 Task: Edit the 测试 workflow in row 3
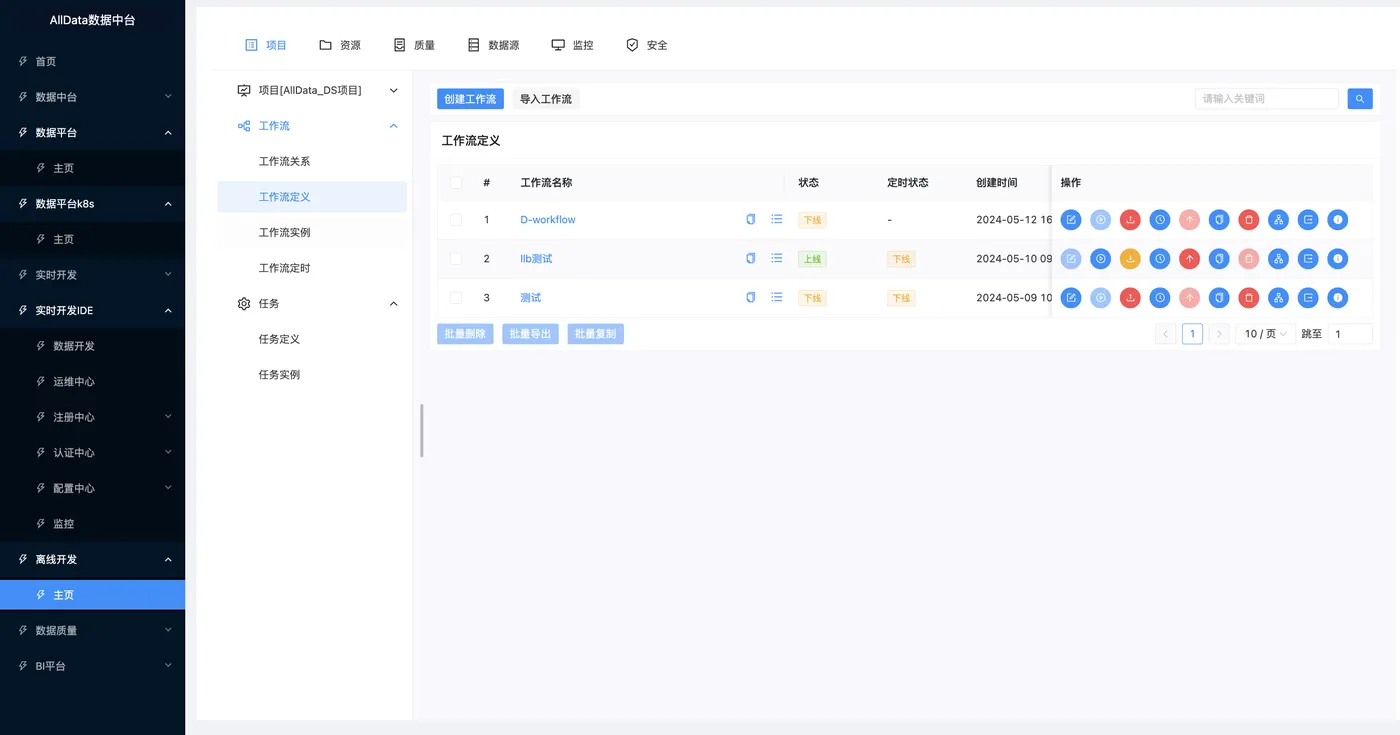[x=1071, y=298]
